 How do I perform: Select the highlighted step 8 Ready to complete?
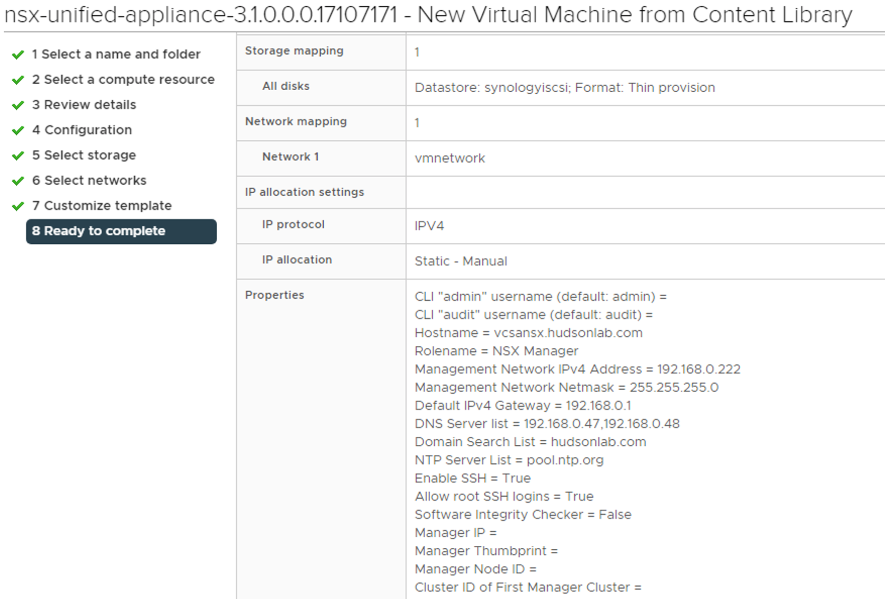click(121, 231)
